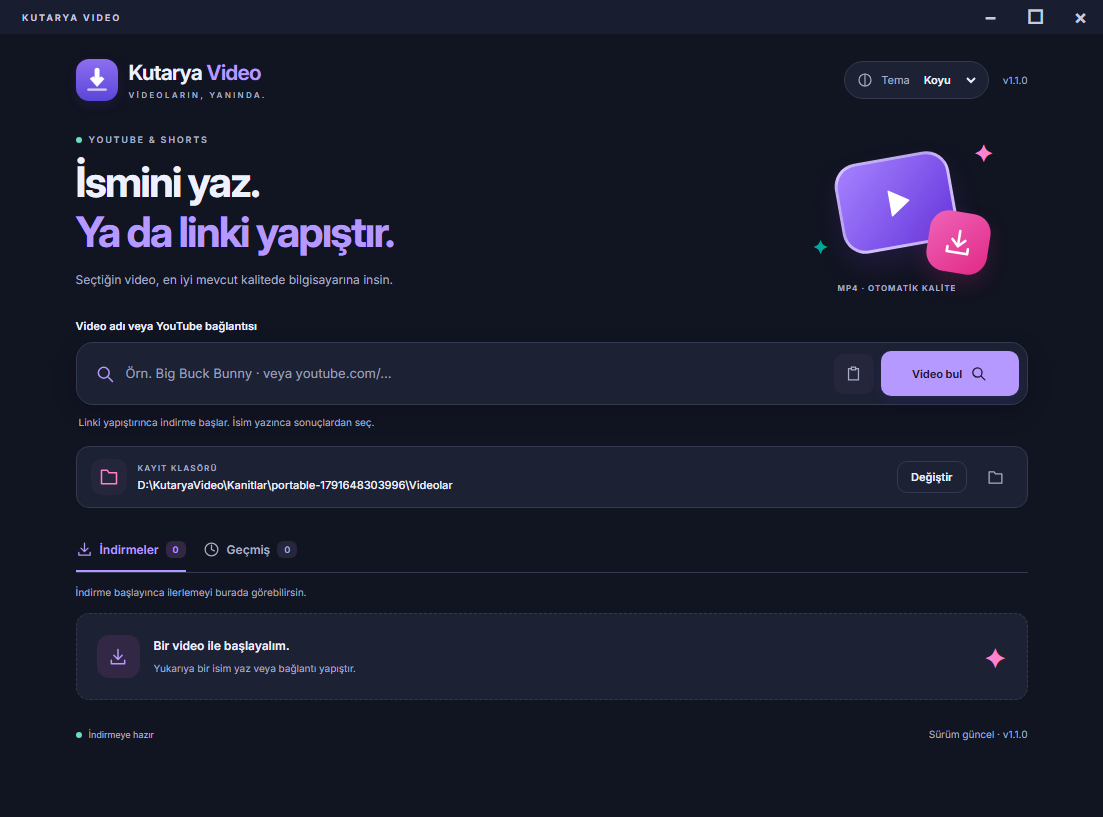
Task: Click the Bir video ile başlayalım heading
Action: pyautogui.click(x=222, y=646)
